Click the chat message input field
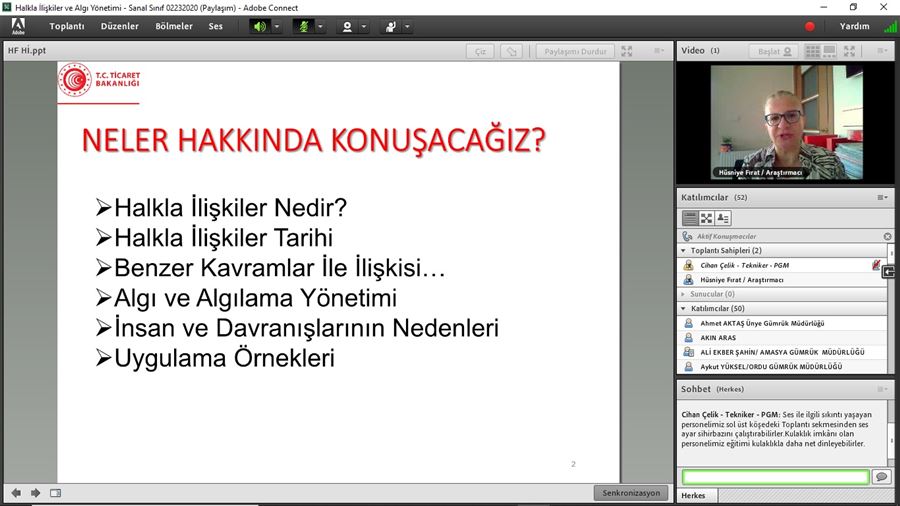 [x=775, y=477]
